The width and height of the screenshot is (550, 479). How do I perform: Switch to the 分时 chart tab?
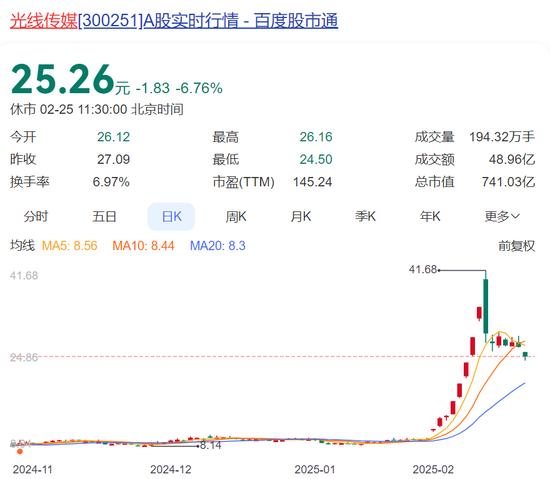pyautogui.click(x=35, y=216)
